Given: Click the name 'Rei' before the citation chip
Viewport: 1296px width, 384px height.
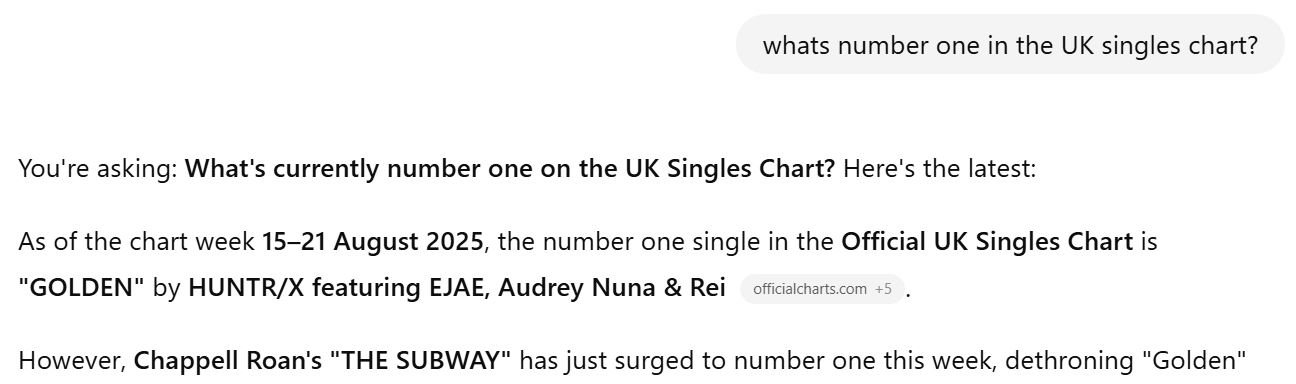Looking at the screenshot, I should tap(706, 288).
